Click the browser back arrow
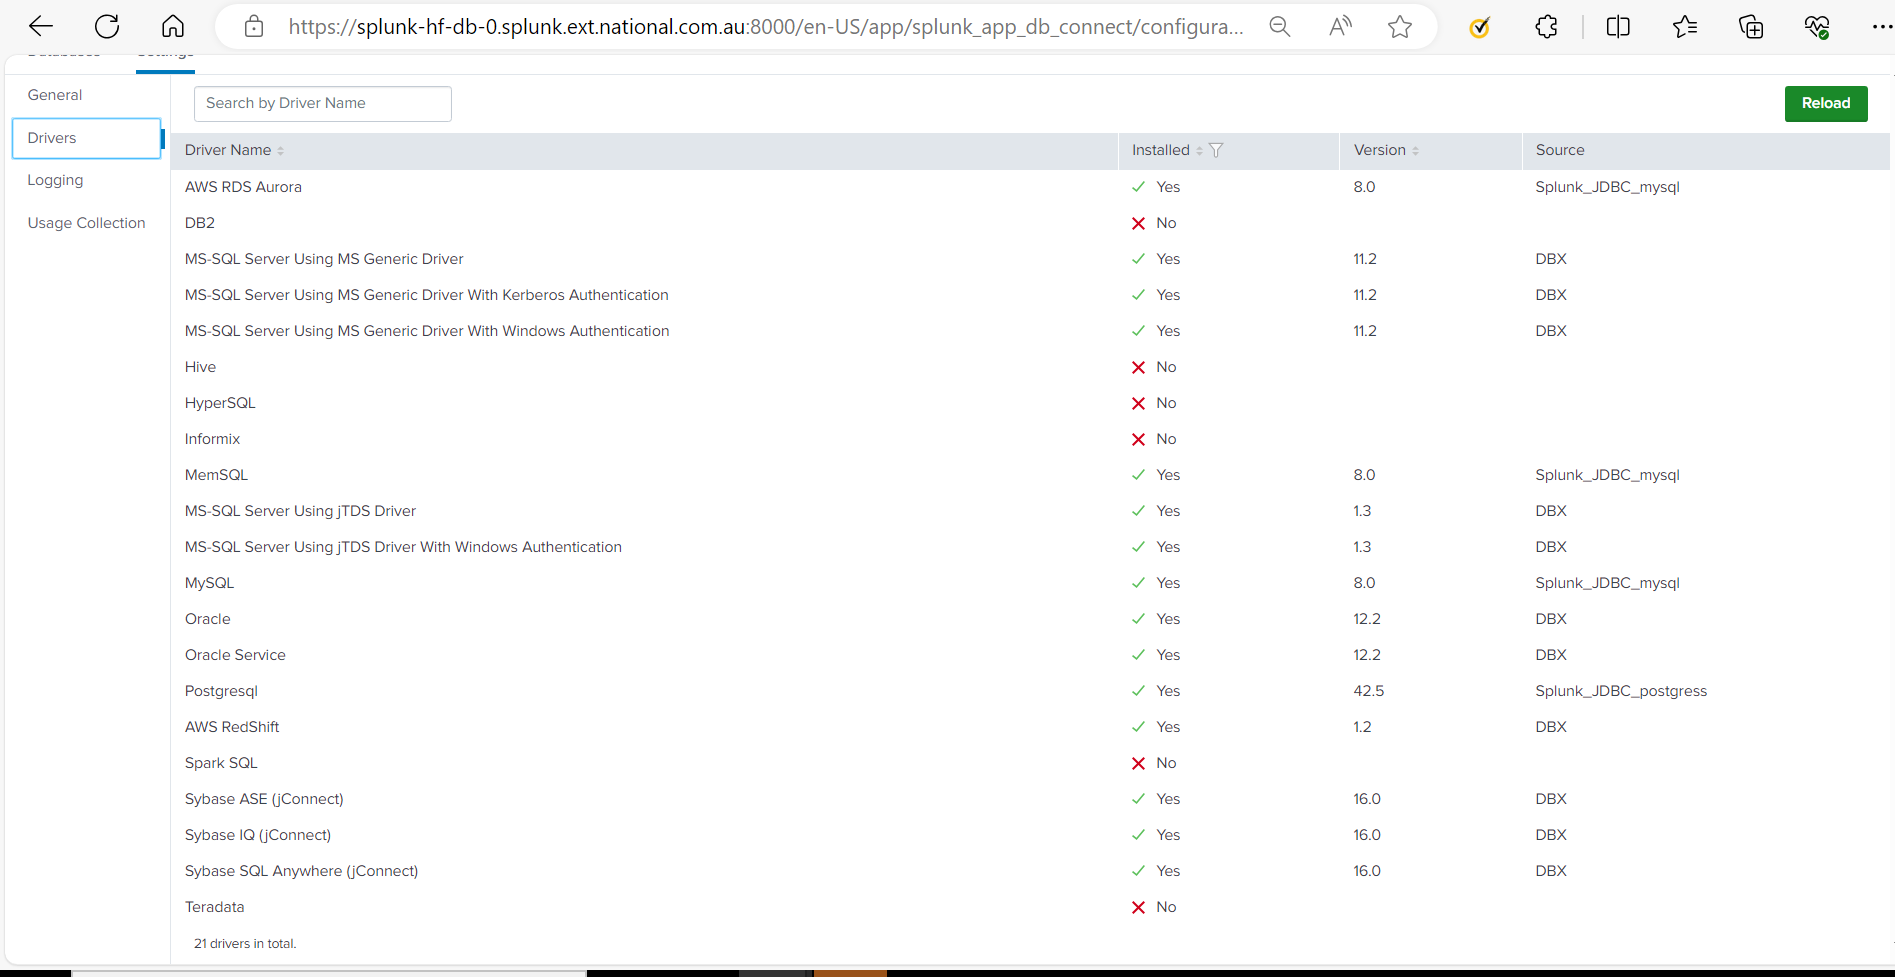This screenshot has height=977, width=1895. [39, 26]
